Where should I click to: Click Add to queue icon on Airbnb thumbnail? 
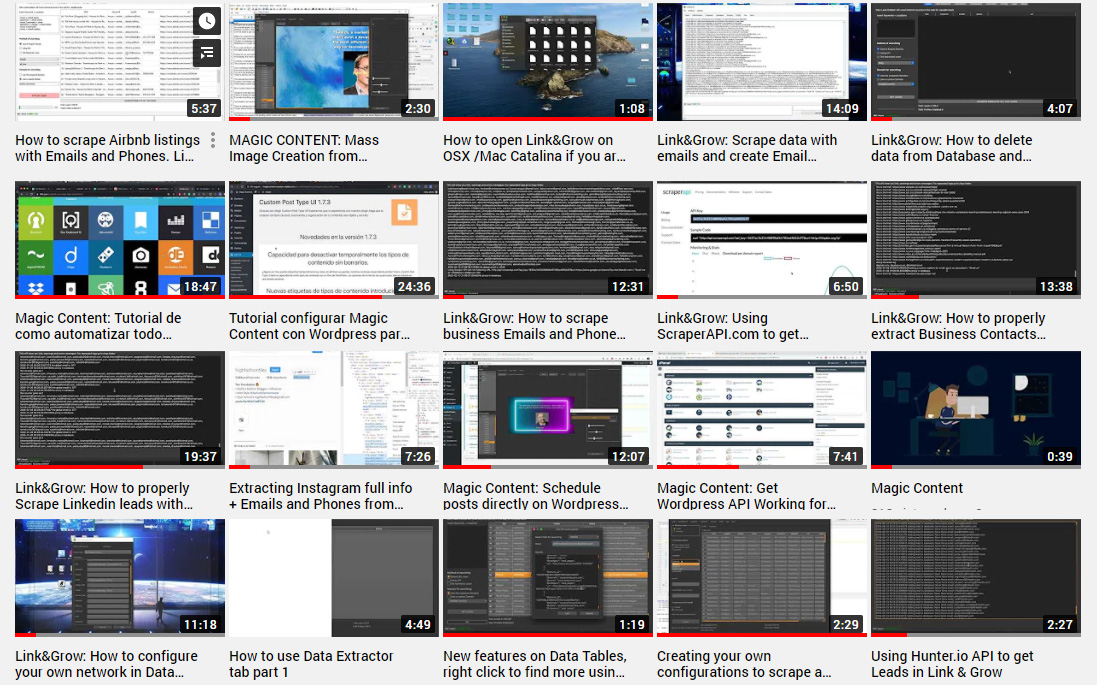point(206,54)
